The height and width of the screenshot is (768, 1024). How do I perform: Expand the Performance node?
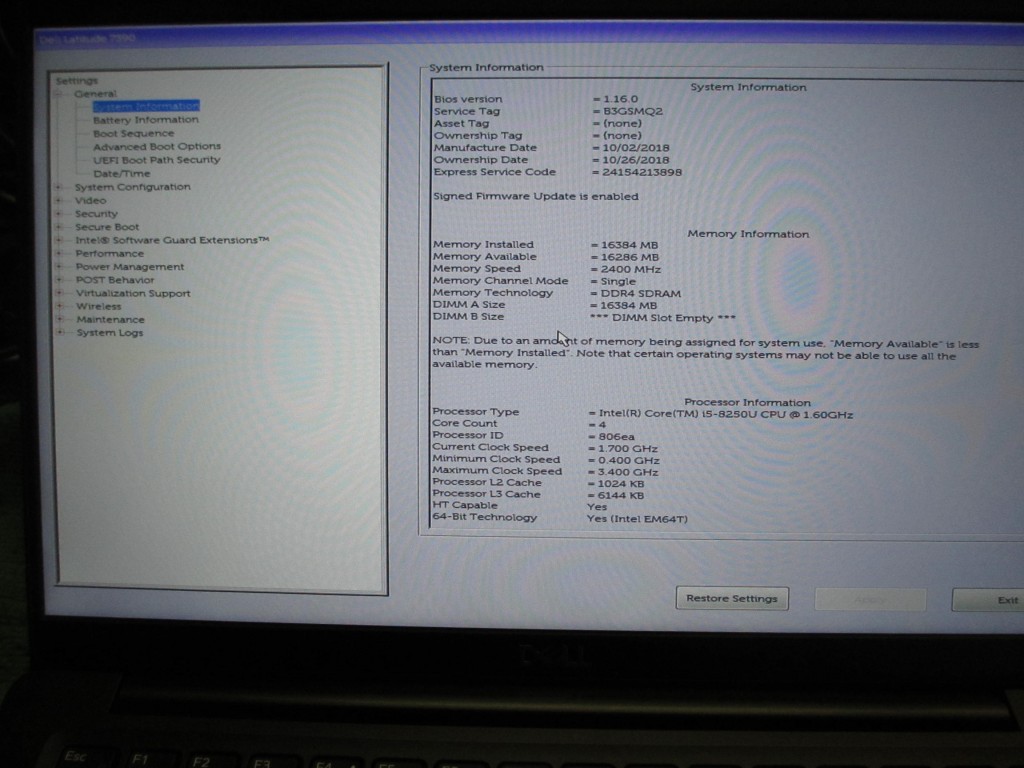[59, 253]
